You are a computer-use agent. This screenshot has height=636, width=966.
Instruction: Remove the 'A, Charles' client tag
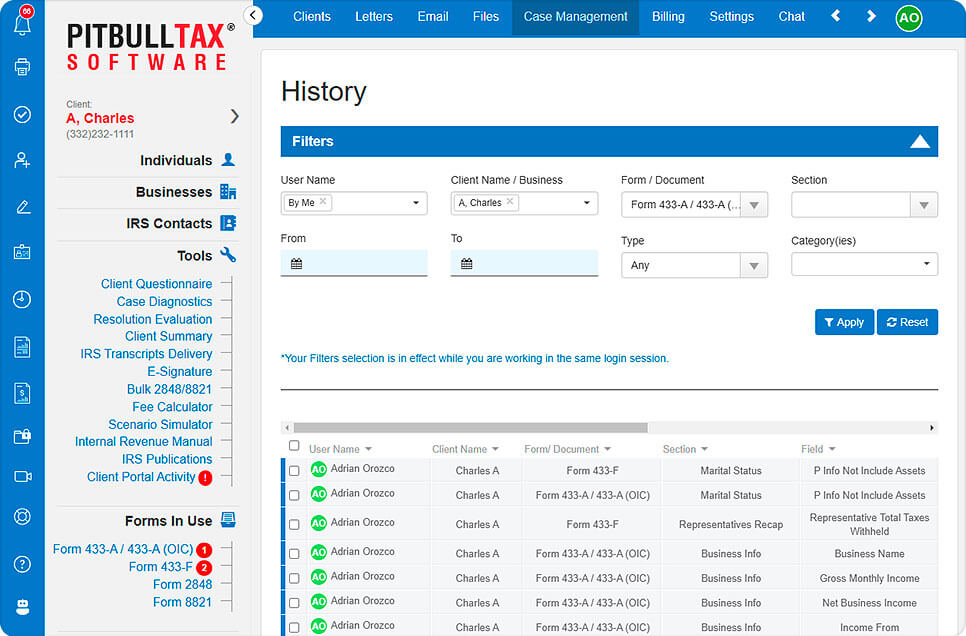tap(509, 202)
